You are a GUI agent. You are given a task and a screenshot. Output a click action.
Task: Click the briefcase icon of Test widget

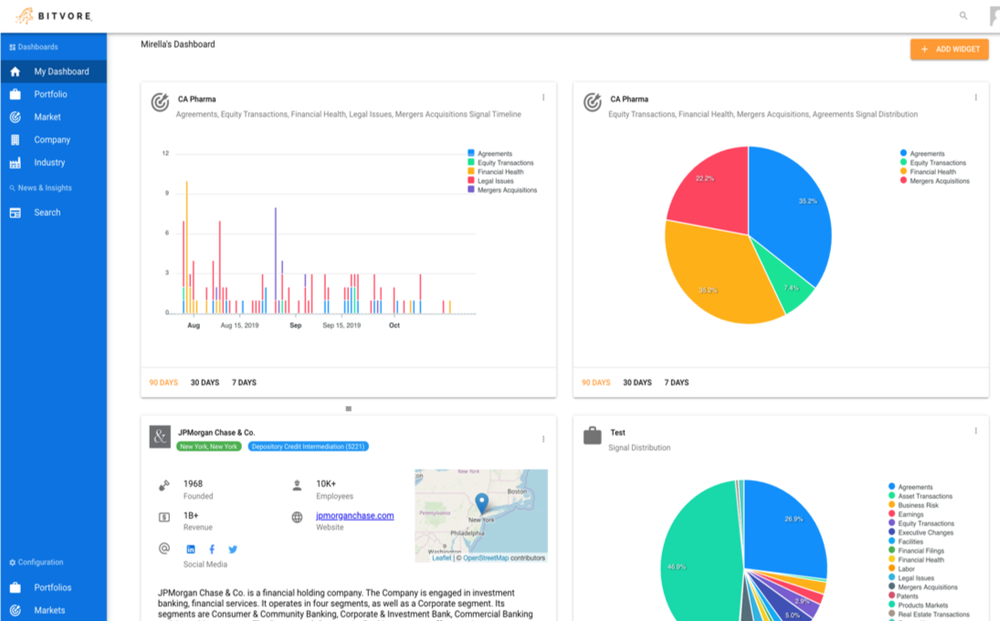point(592,436)
